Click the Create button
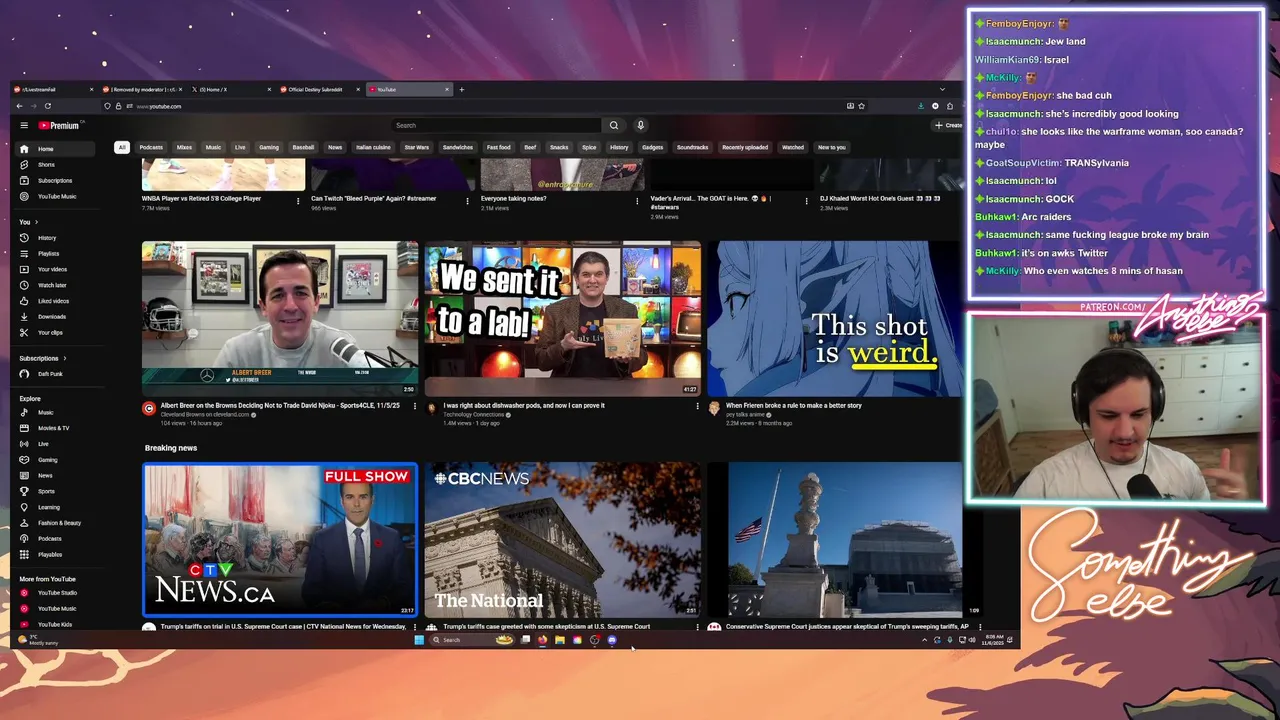The image size is (1280, 720). coord(948,125)
